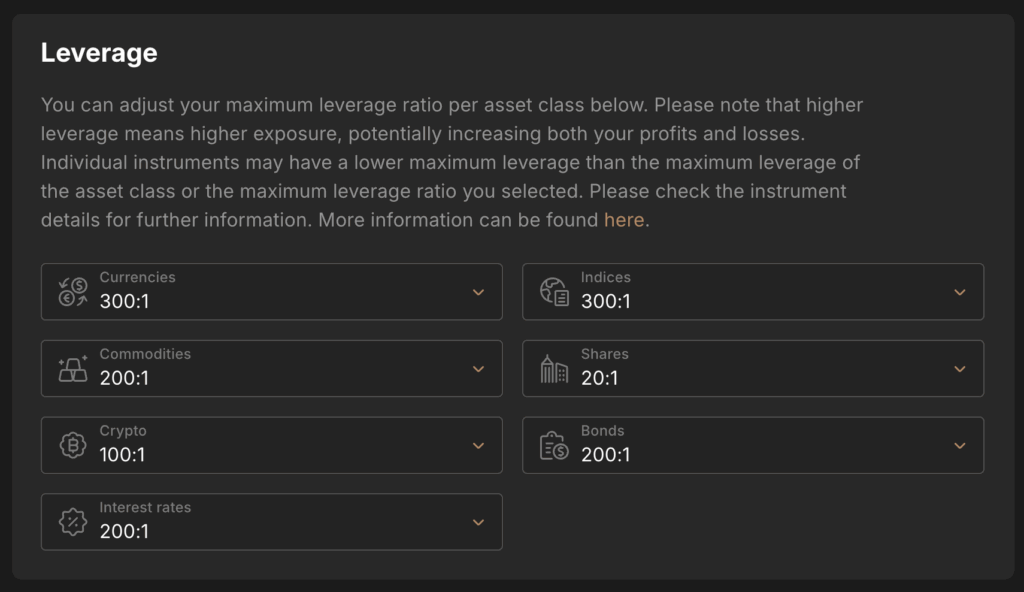This screenshot has width=1024, height=592.
Task: Select the Crypto 100:1 value
Action: (121, 455)
